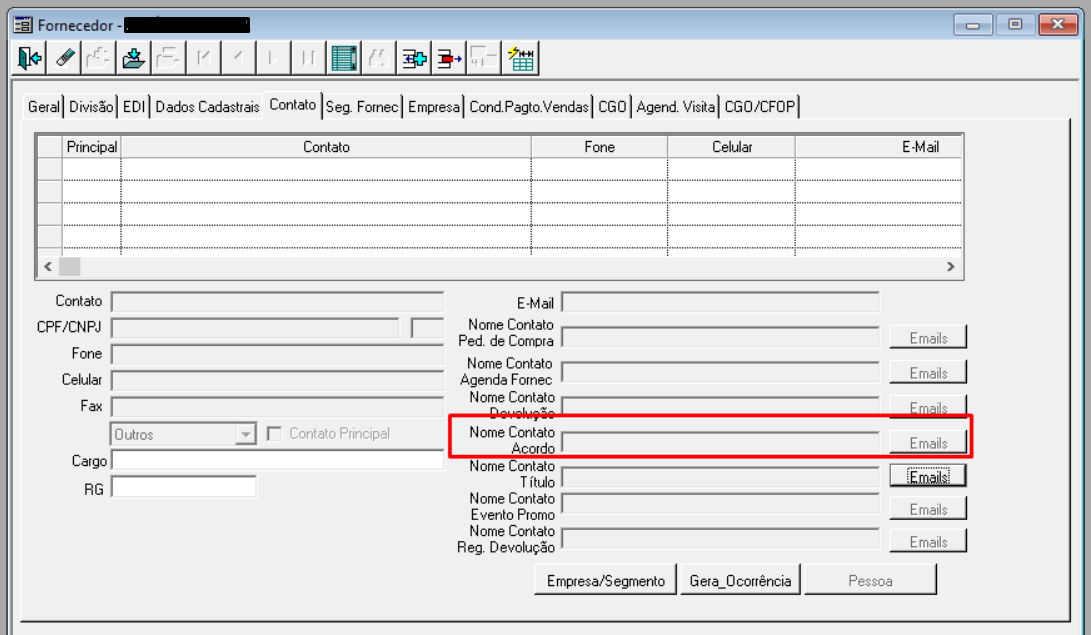Screen dimensions: 1091x635
Task: Click Emails button for Contato Devolução
Action: click(928, 407)
